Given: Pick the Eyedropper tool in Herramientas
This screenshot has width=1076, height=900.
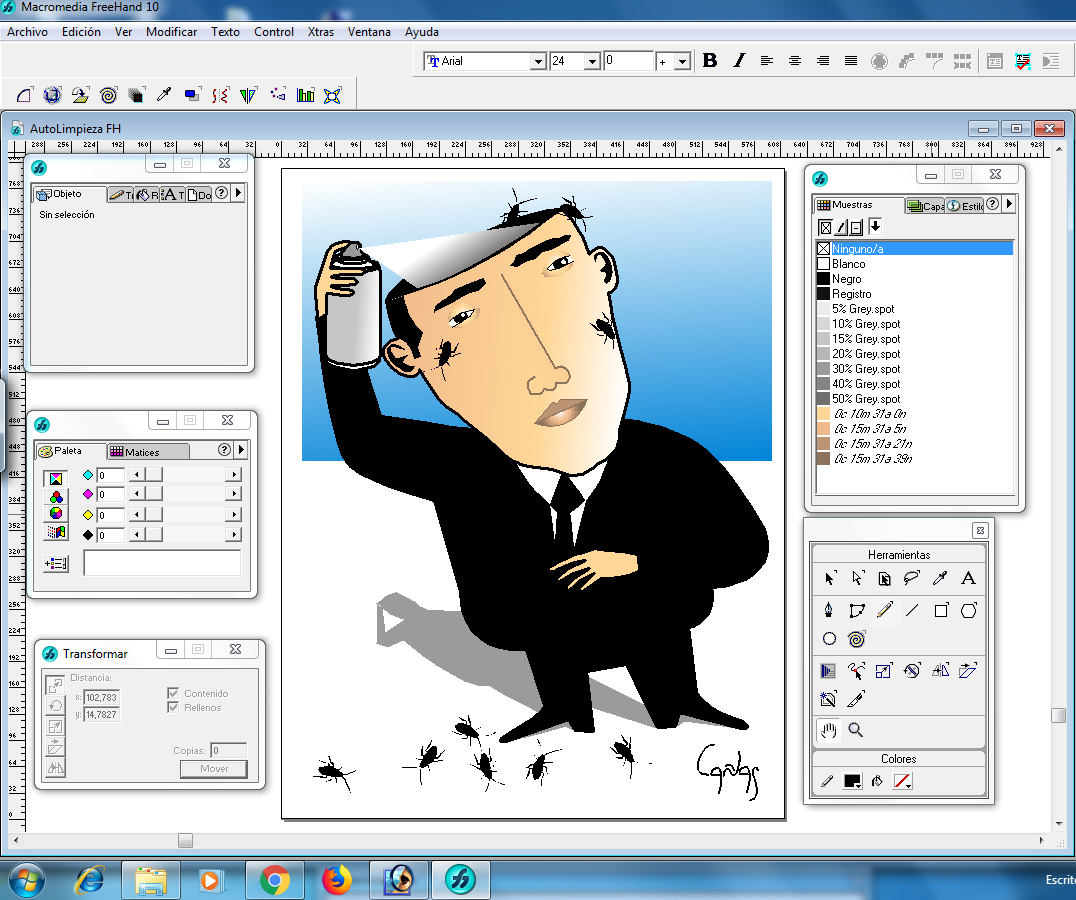Looking at the screenshot, I should 940,578.
